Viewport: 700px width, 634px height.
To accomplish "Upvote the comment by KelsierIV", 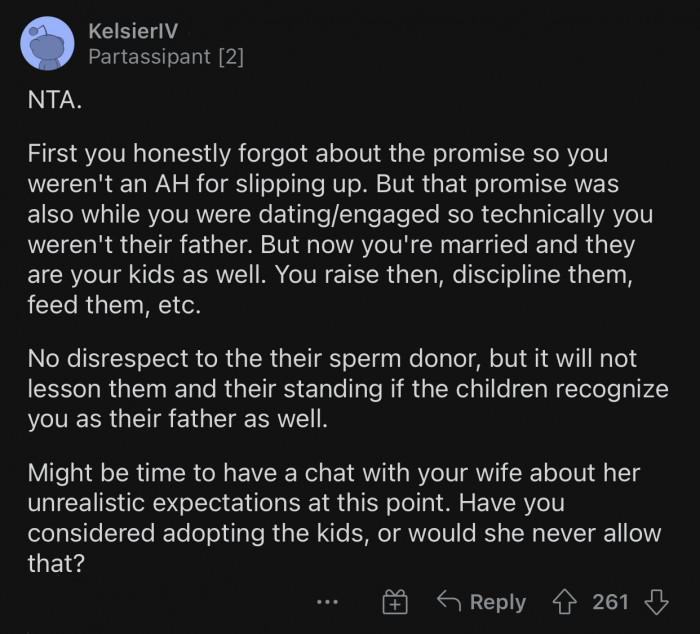I will 566,602.
